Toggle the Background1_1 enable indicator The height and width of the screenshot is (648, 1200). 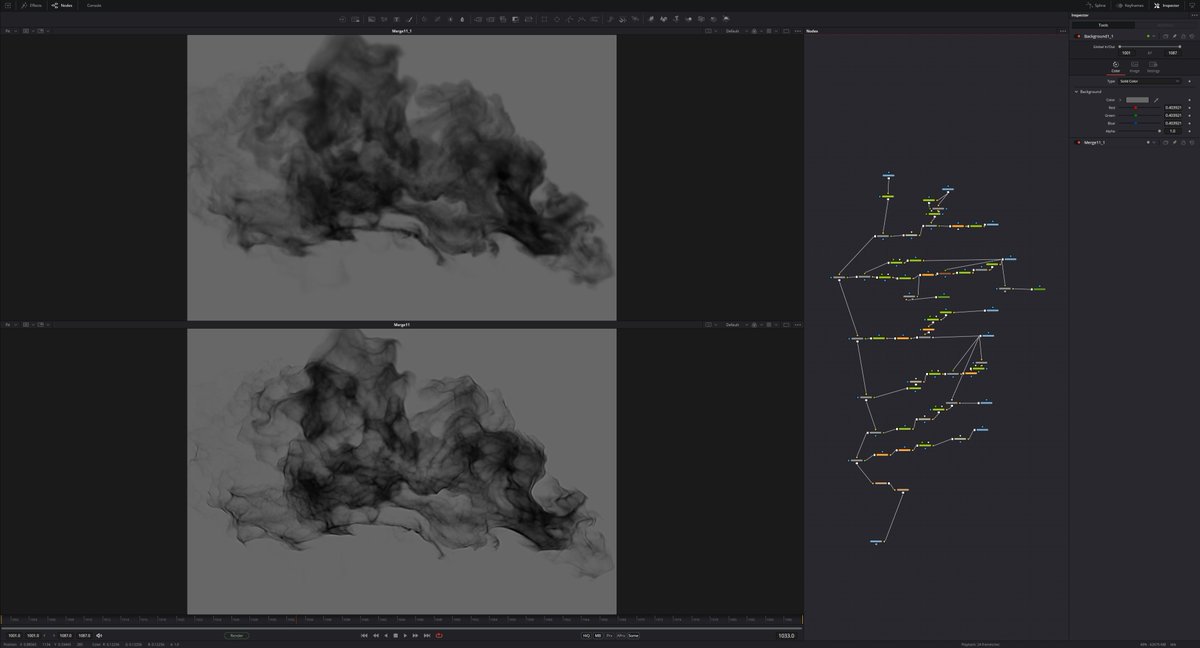tap(1078, 36)
